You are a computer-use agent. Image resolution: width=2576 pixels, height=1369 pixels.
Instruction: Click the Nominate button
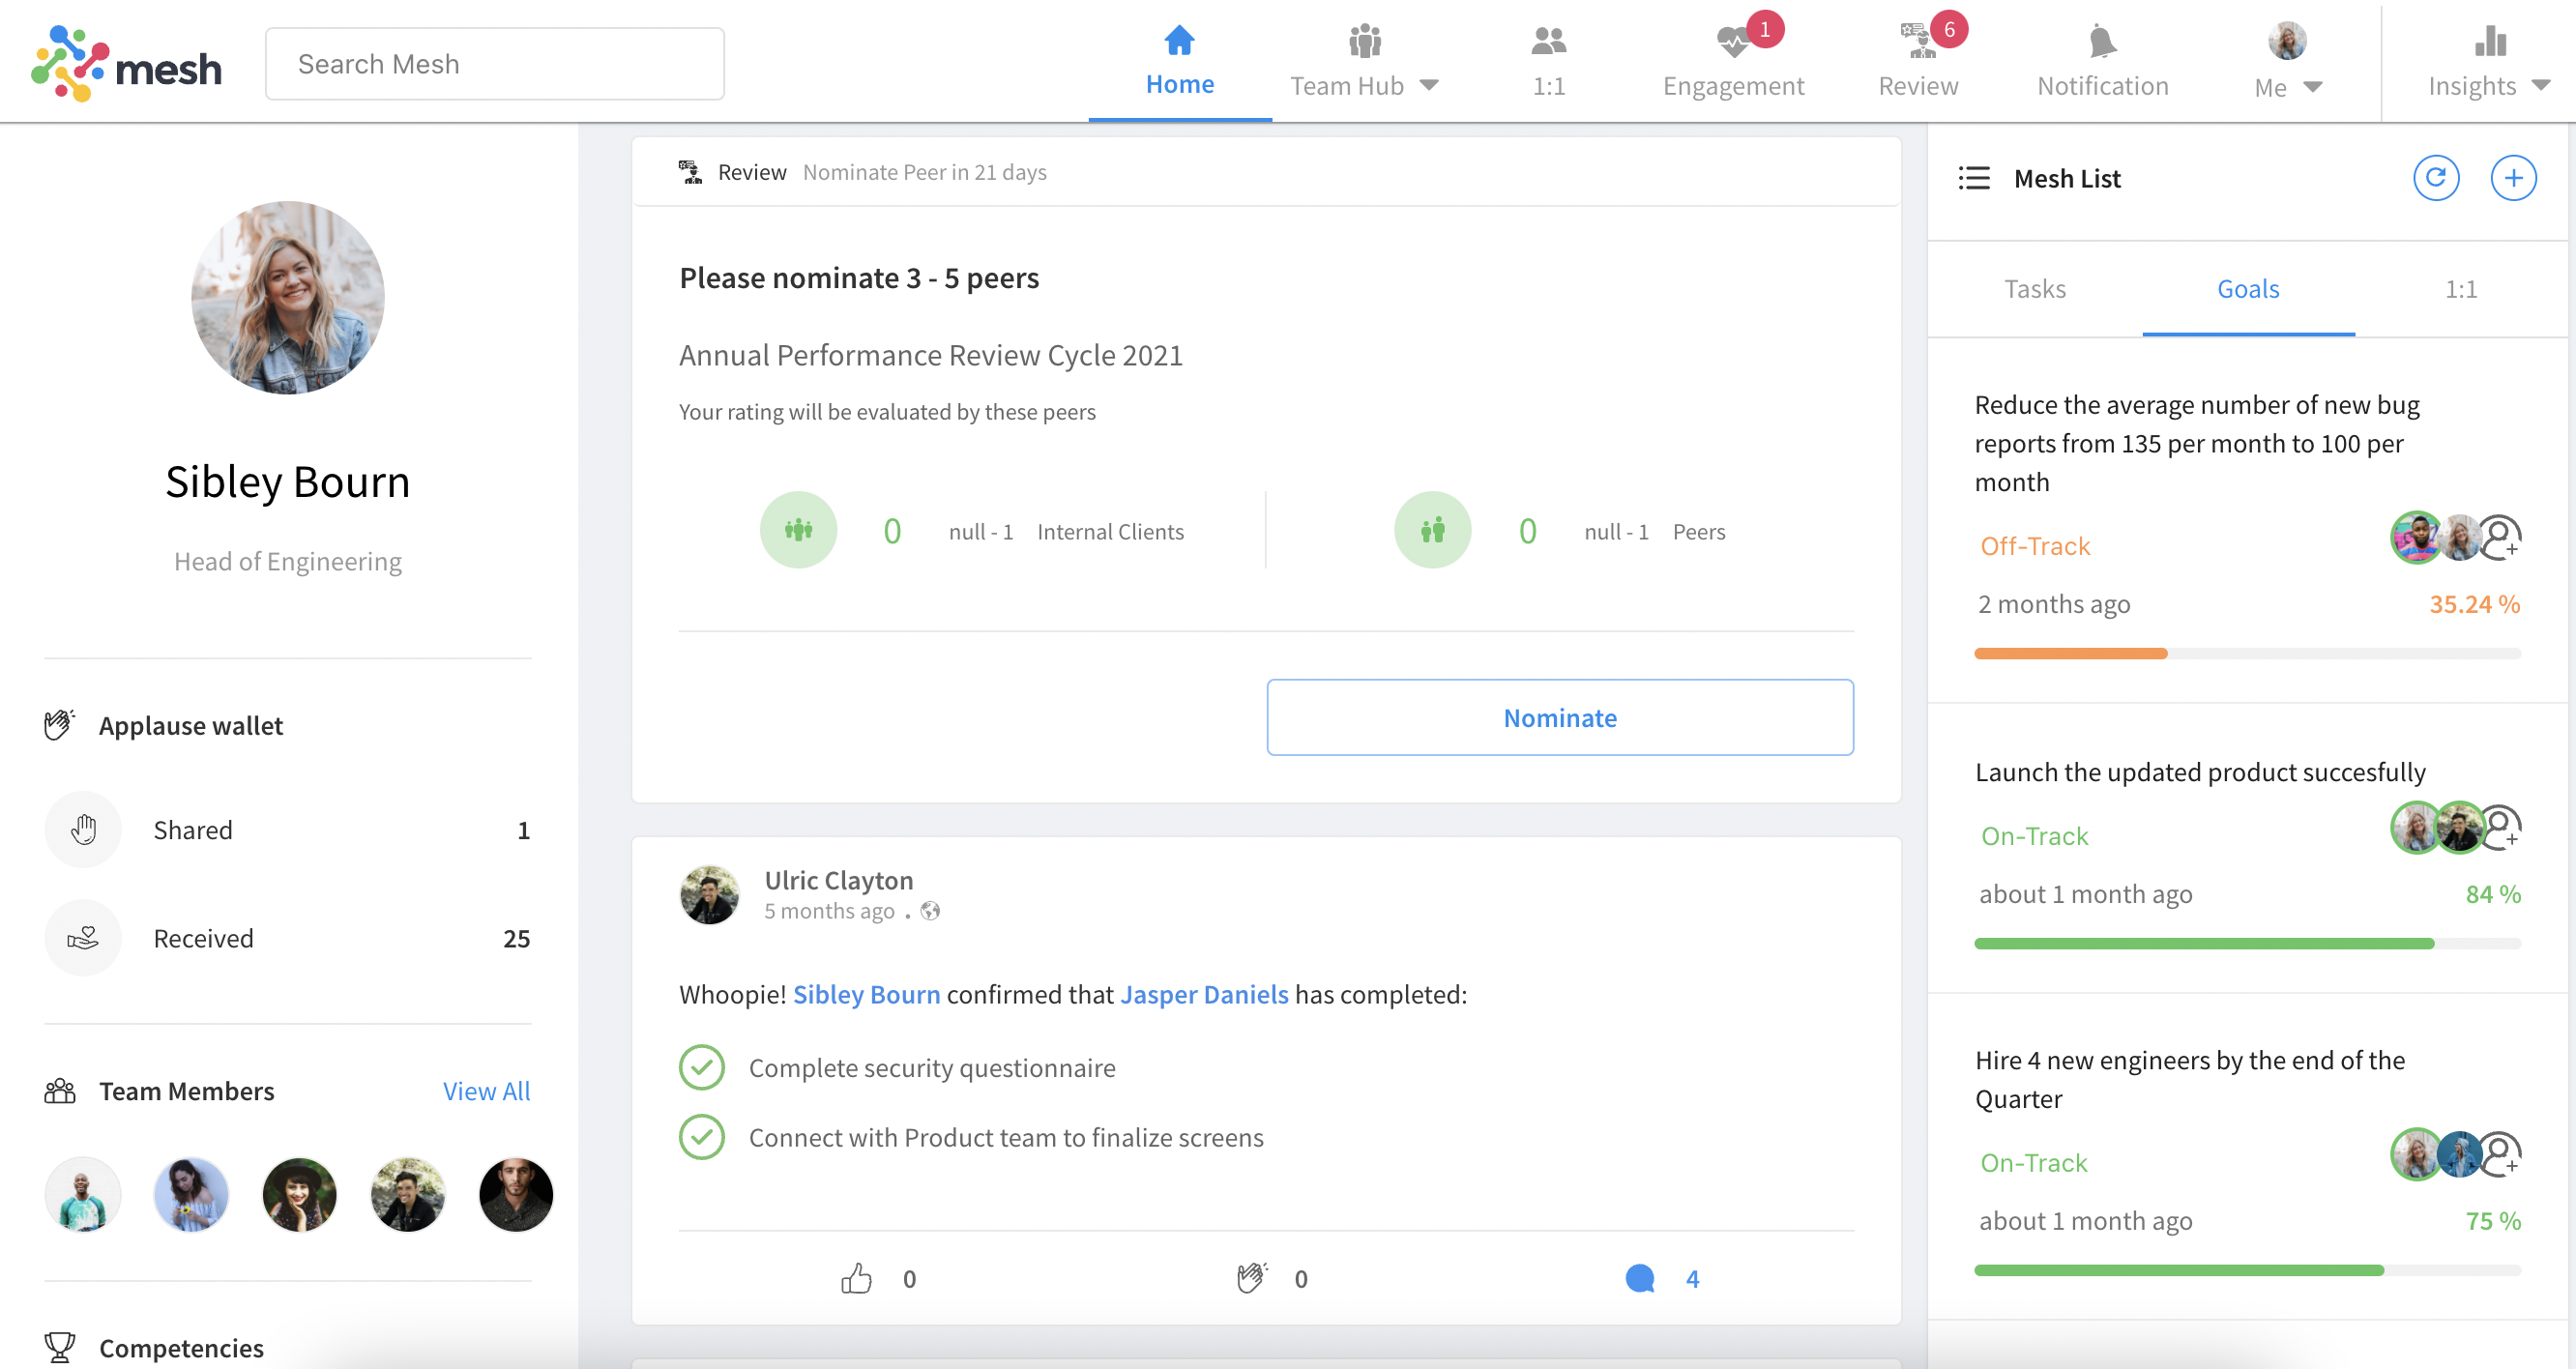(x=1559, y=717)
